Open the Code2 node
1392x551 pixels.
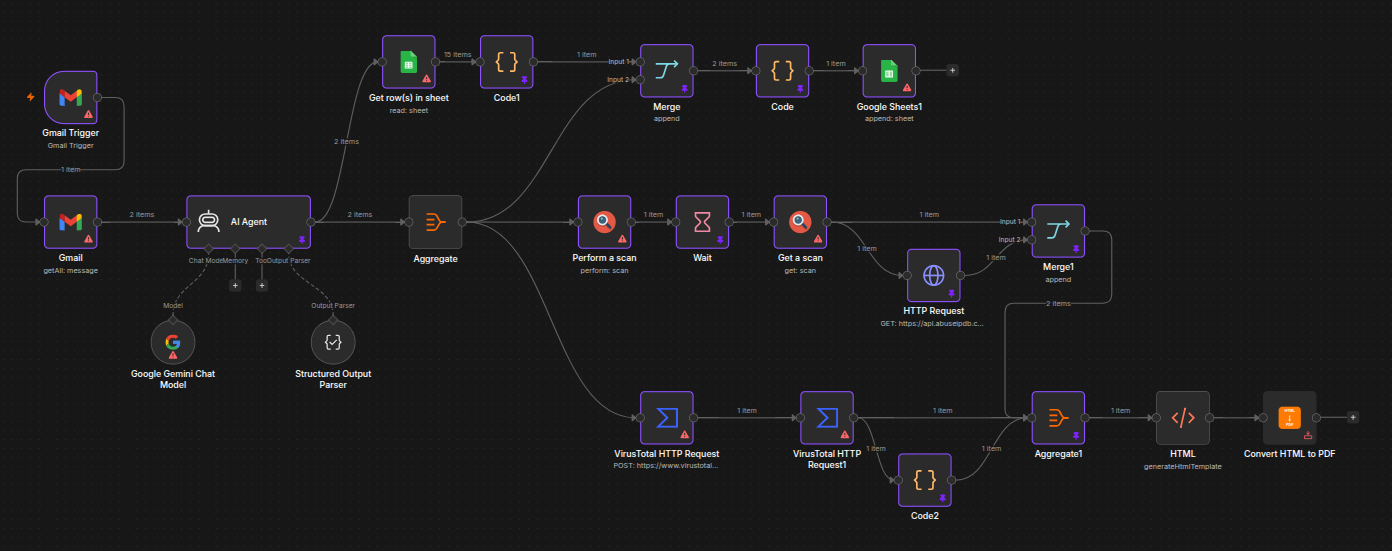tap(924, 480)
